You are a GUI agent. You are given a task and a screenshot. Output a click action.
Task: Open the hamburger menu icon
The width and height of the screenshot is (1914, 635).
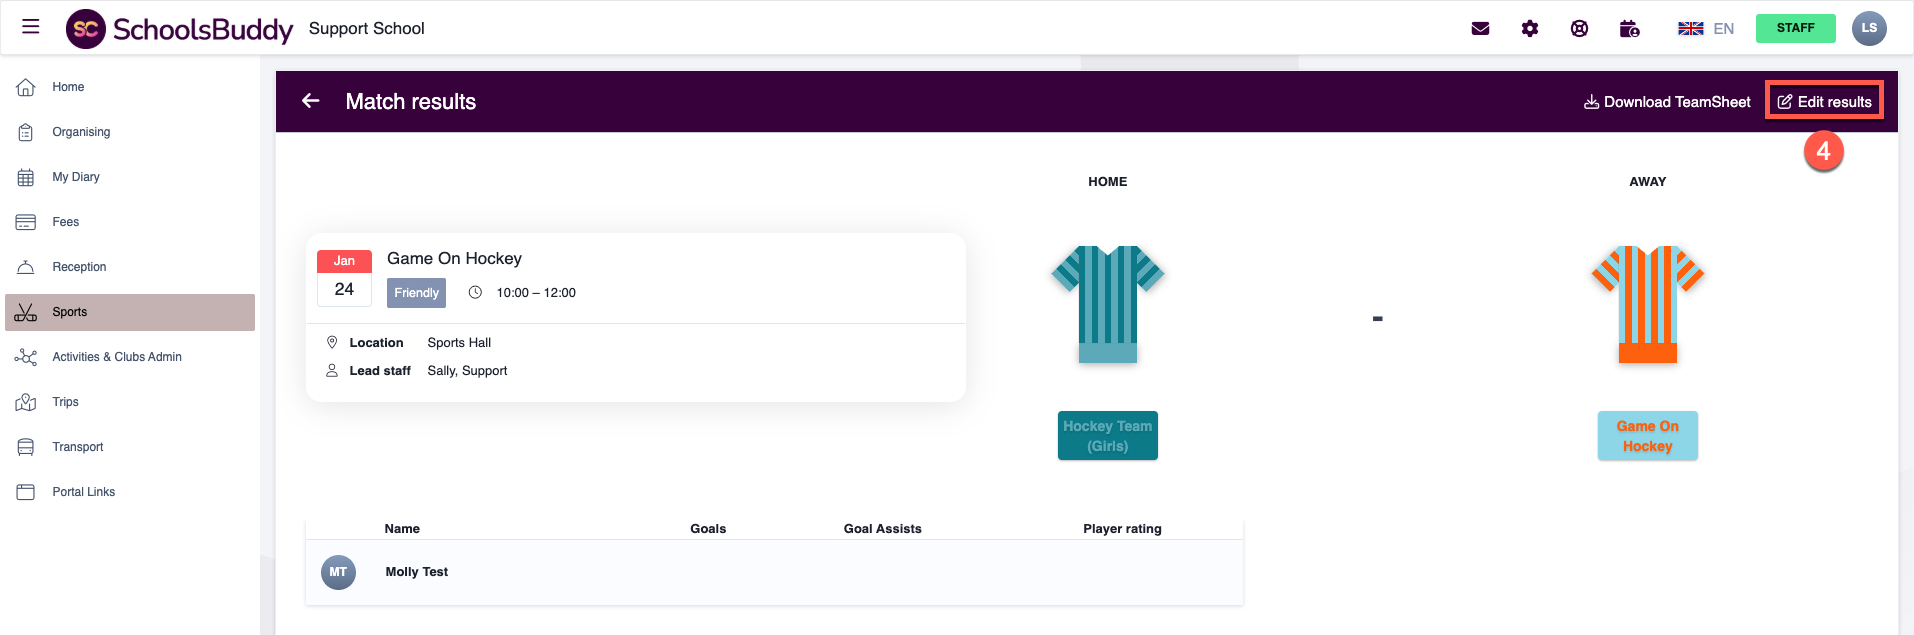coord(31,27)
